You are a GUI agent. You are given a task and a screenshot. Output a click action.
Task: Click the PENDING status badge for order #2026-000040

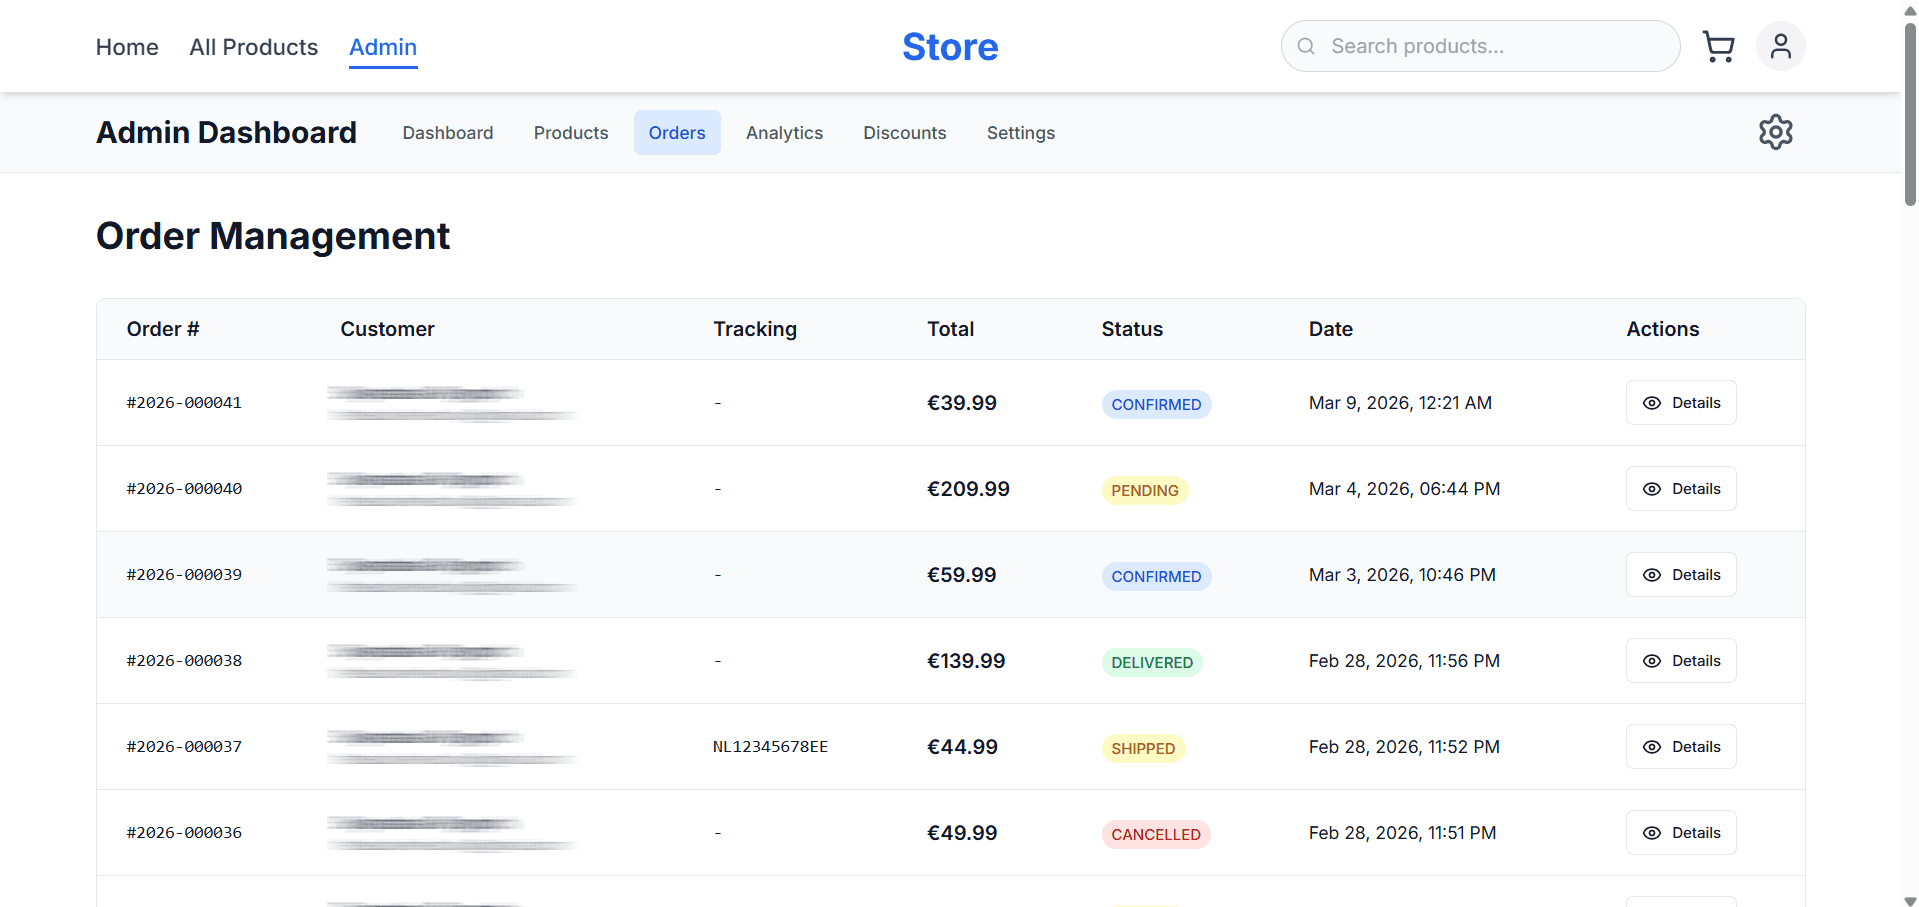(1144, 490)
